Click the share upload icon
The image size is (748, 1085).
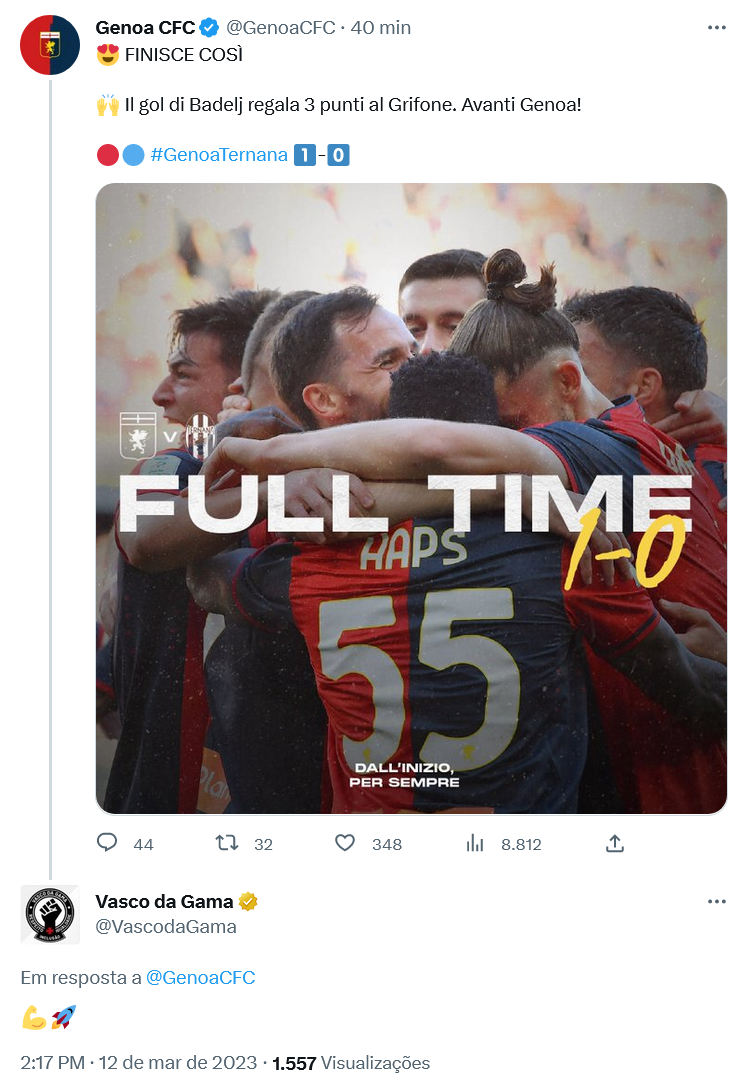tap(615, 843)
